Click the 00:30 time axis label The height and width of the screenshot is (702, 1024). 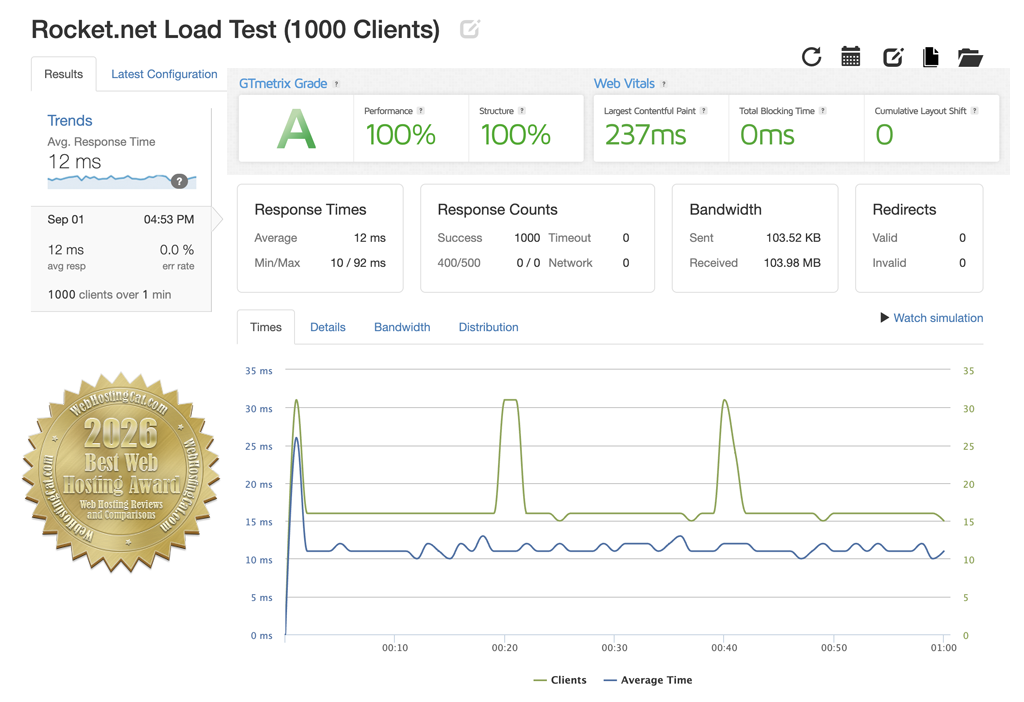tap(614, 648)
